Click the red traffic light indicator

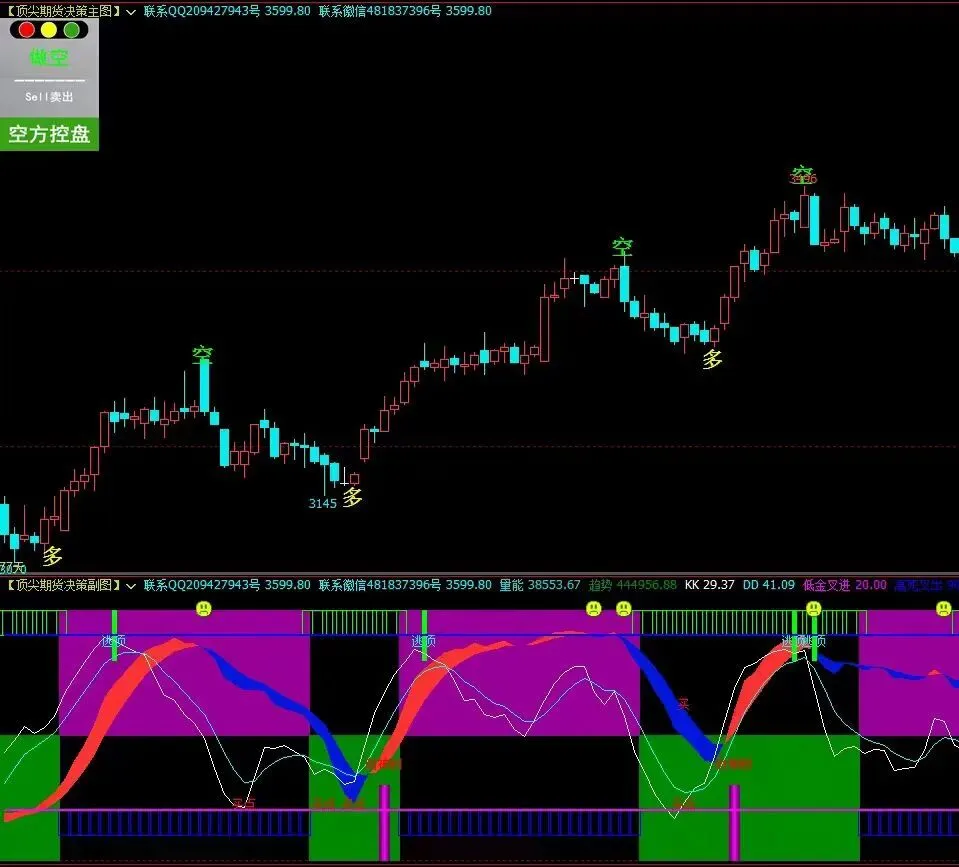pyautogui.click(x=26, y=30)
